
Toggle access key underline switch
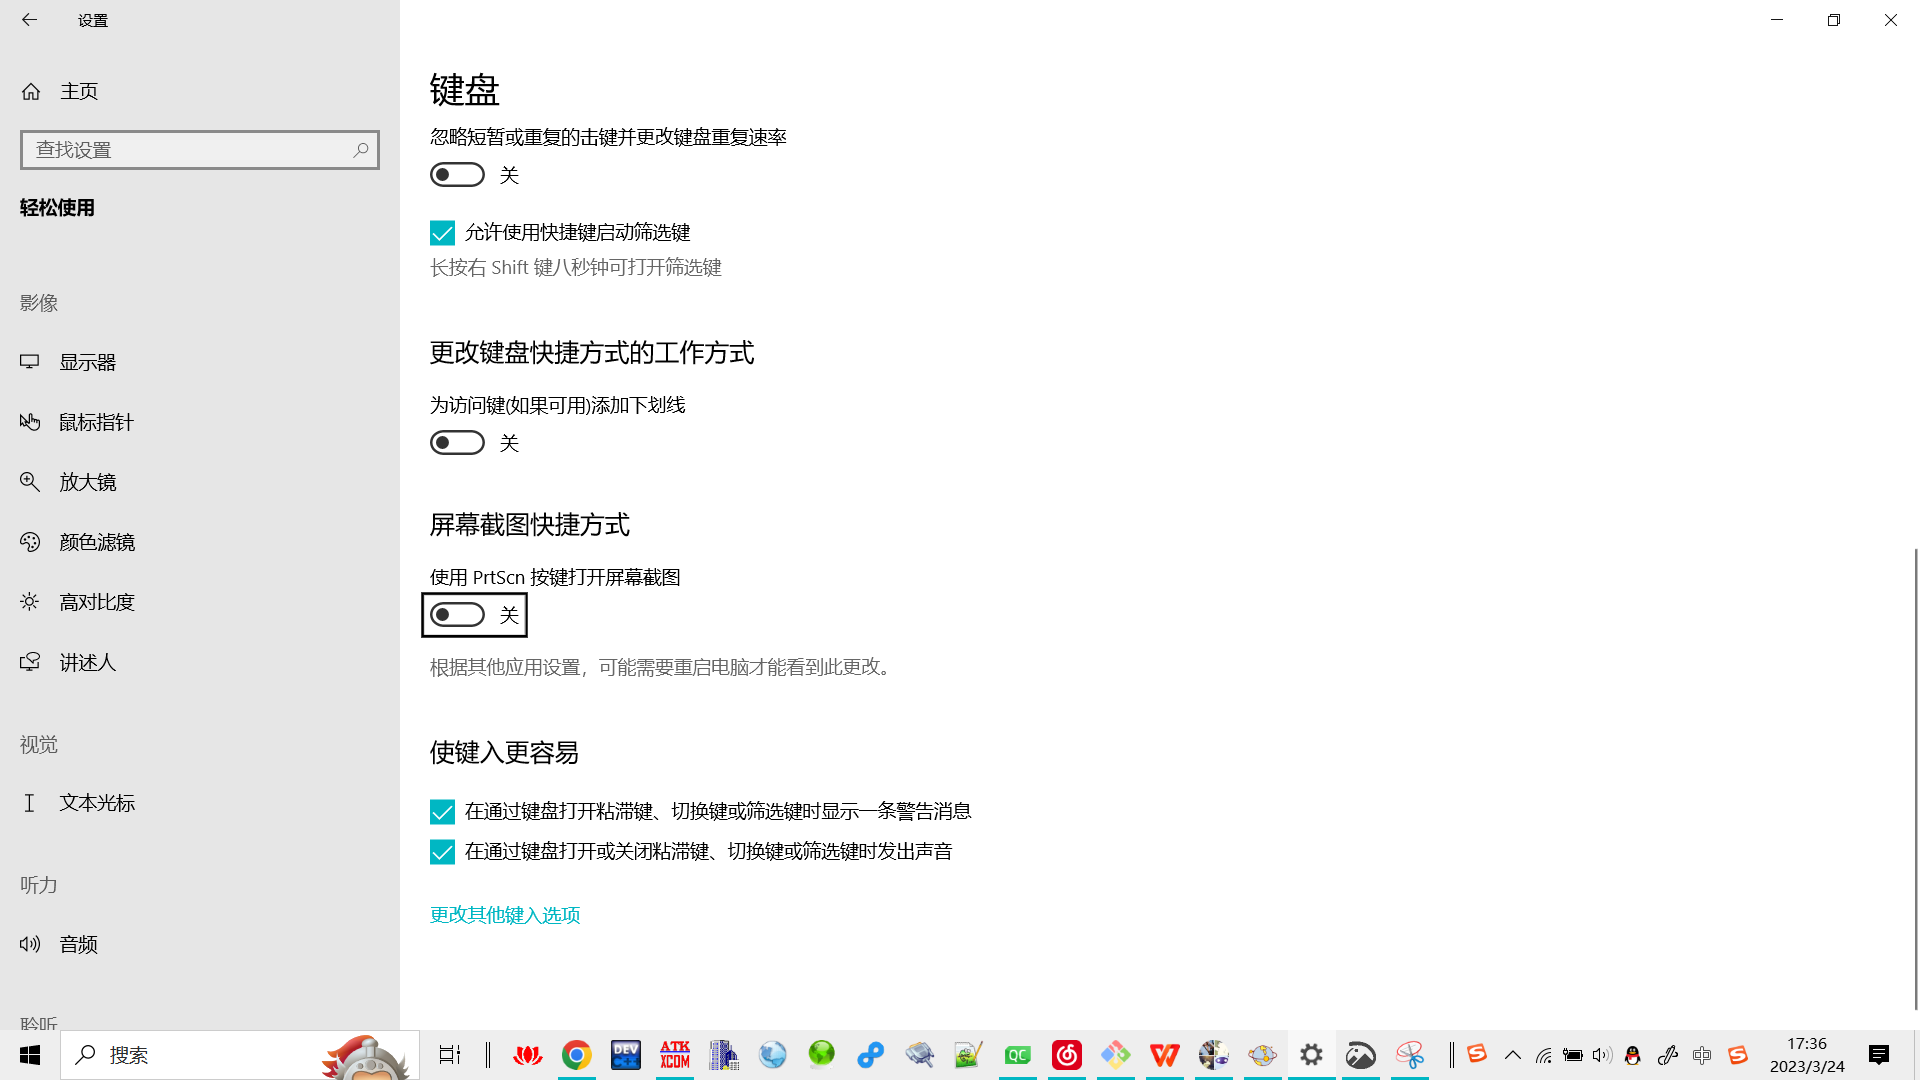[457, 443]
